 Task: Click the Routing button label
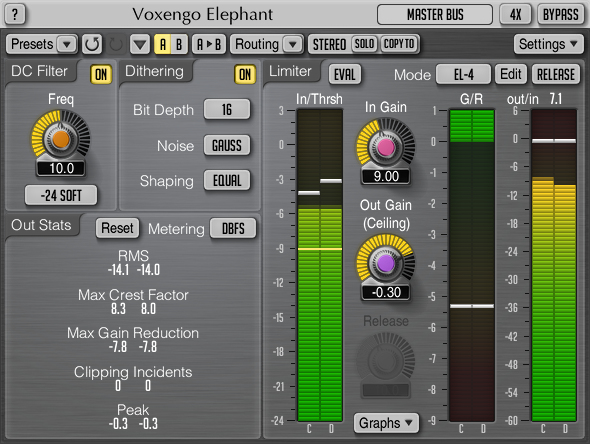tap(257, 44)
